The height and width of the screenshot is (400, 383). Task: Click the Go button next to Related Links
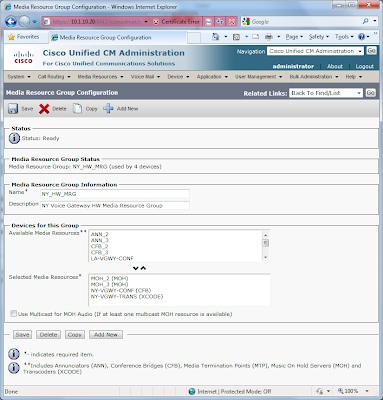[x=371, y=93]
